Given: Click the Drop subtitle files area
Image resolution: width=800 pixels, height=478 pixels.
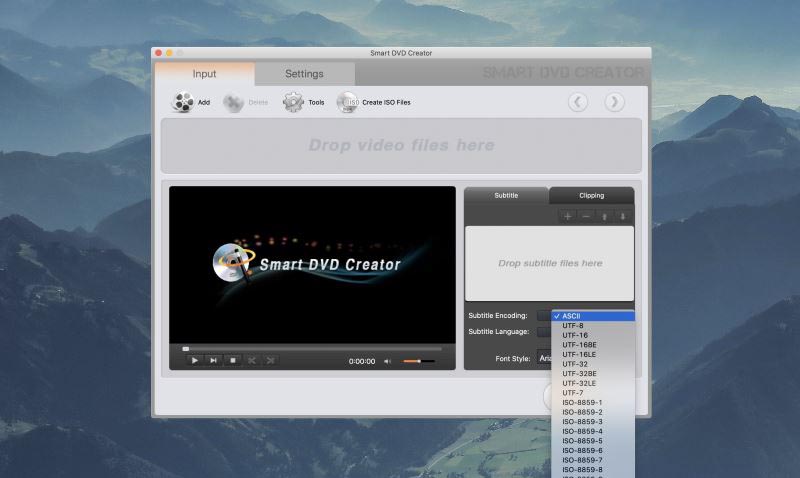Looking at the screenshot, I should tap(549, 263).
